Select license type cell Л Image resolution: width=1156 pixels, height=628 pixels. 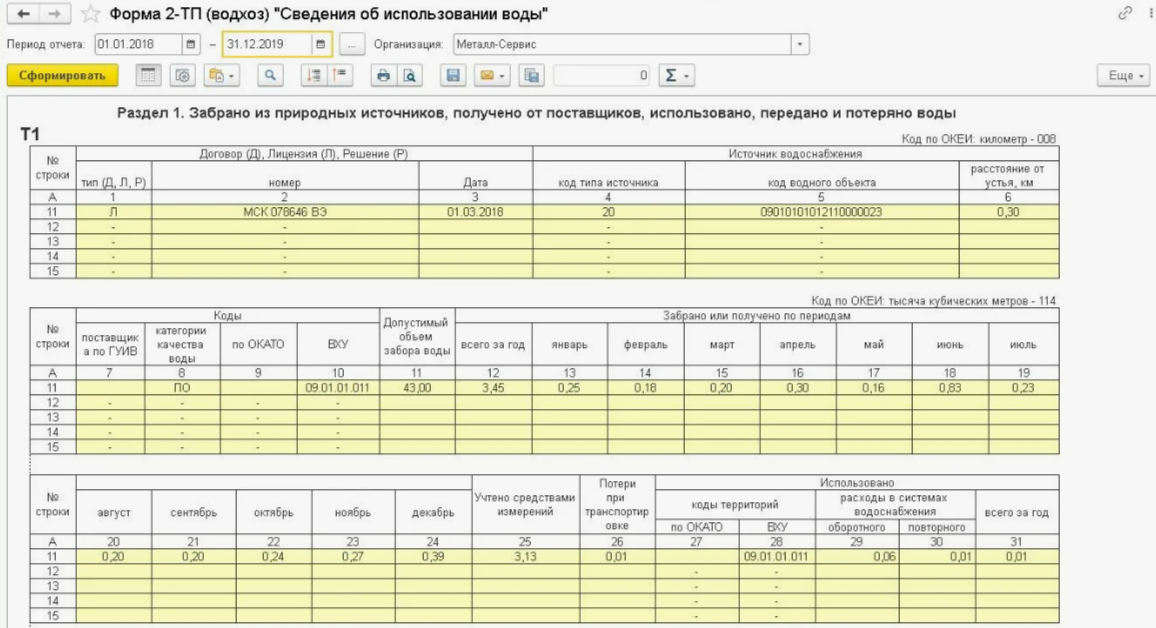(113, 212)
